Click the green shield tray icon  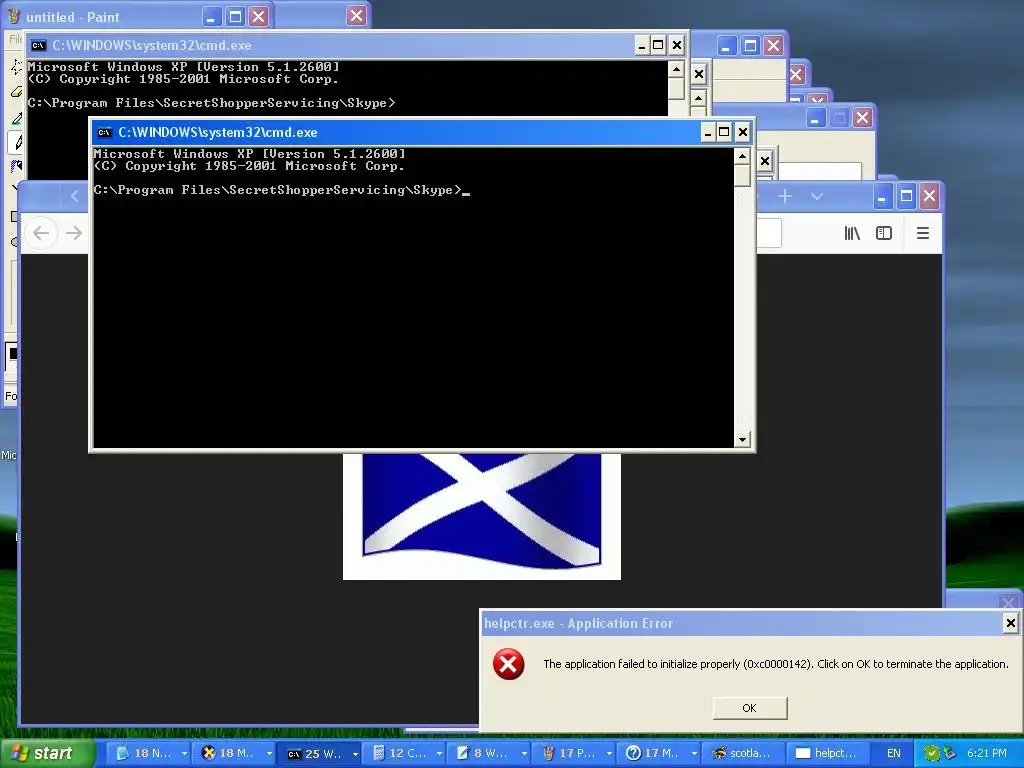pos(931,754)
